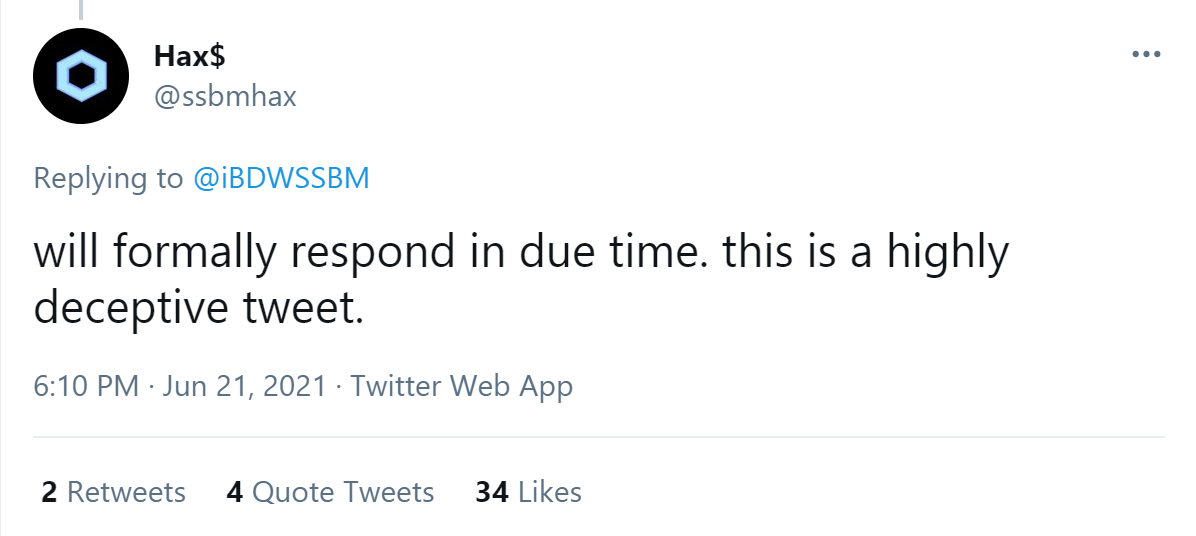Open the Hax$ profile avatar

pyautogui.click(x=80, y=76)
